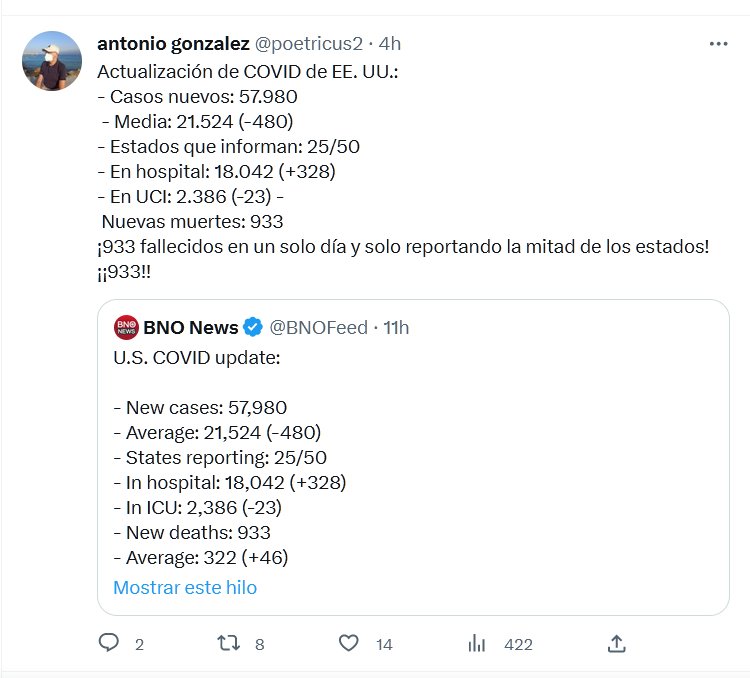
Task: Click the like count showing 14
Action: [x=384, y=645]
